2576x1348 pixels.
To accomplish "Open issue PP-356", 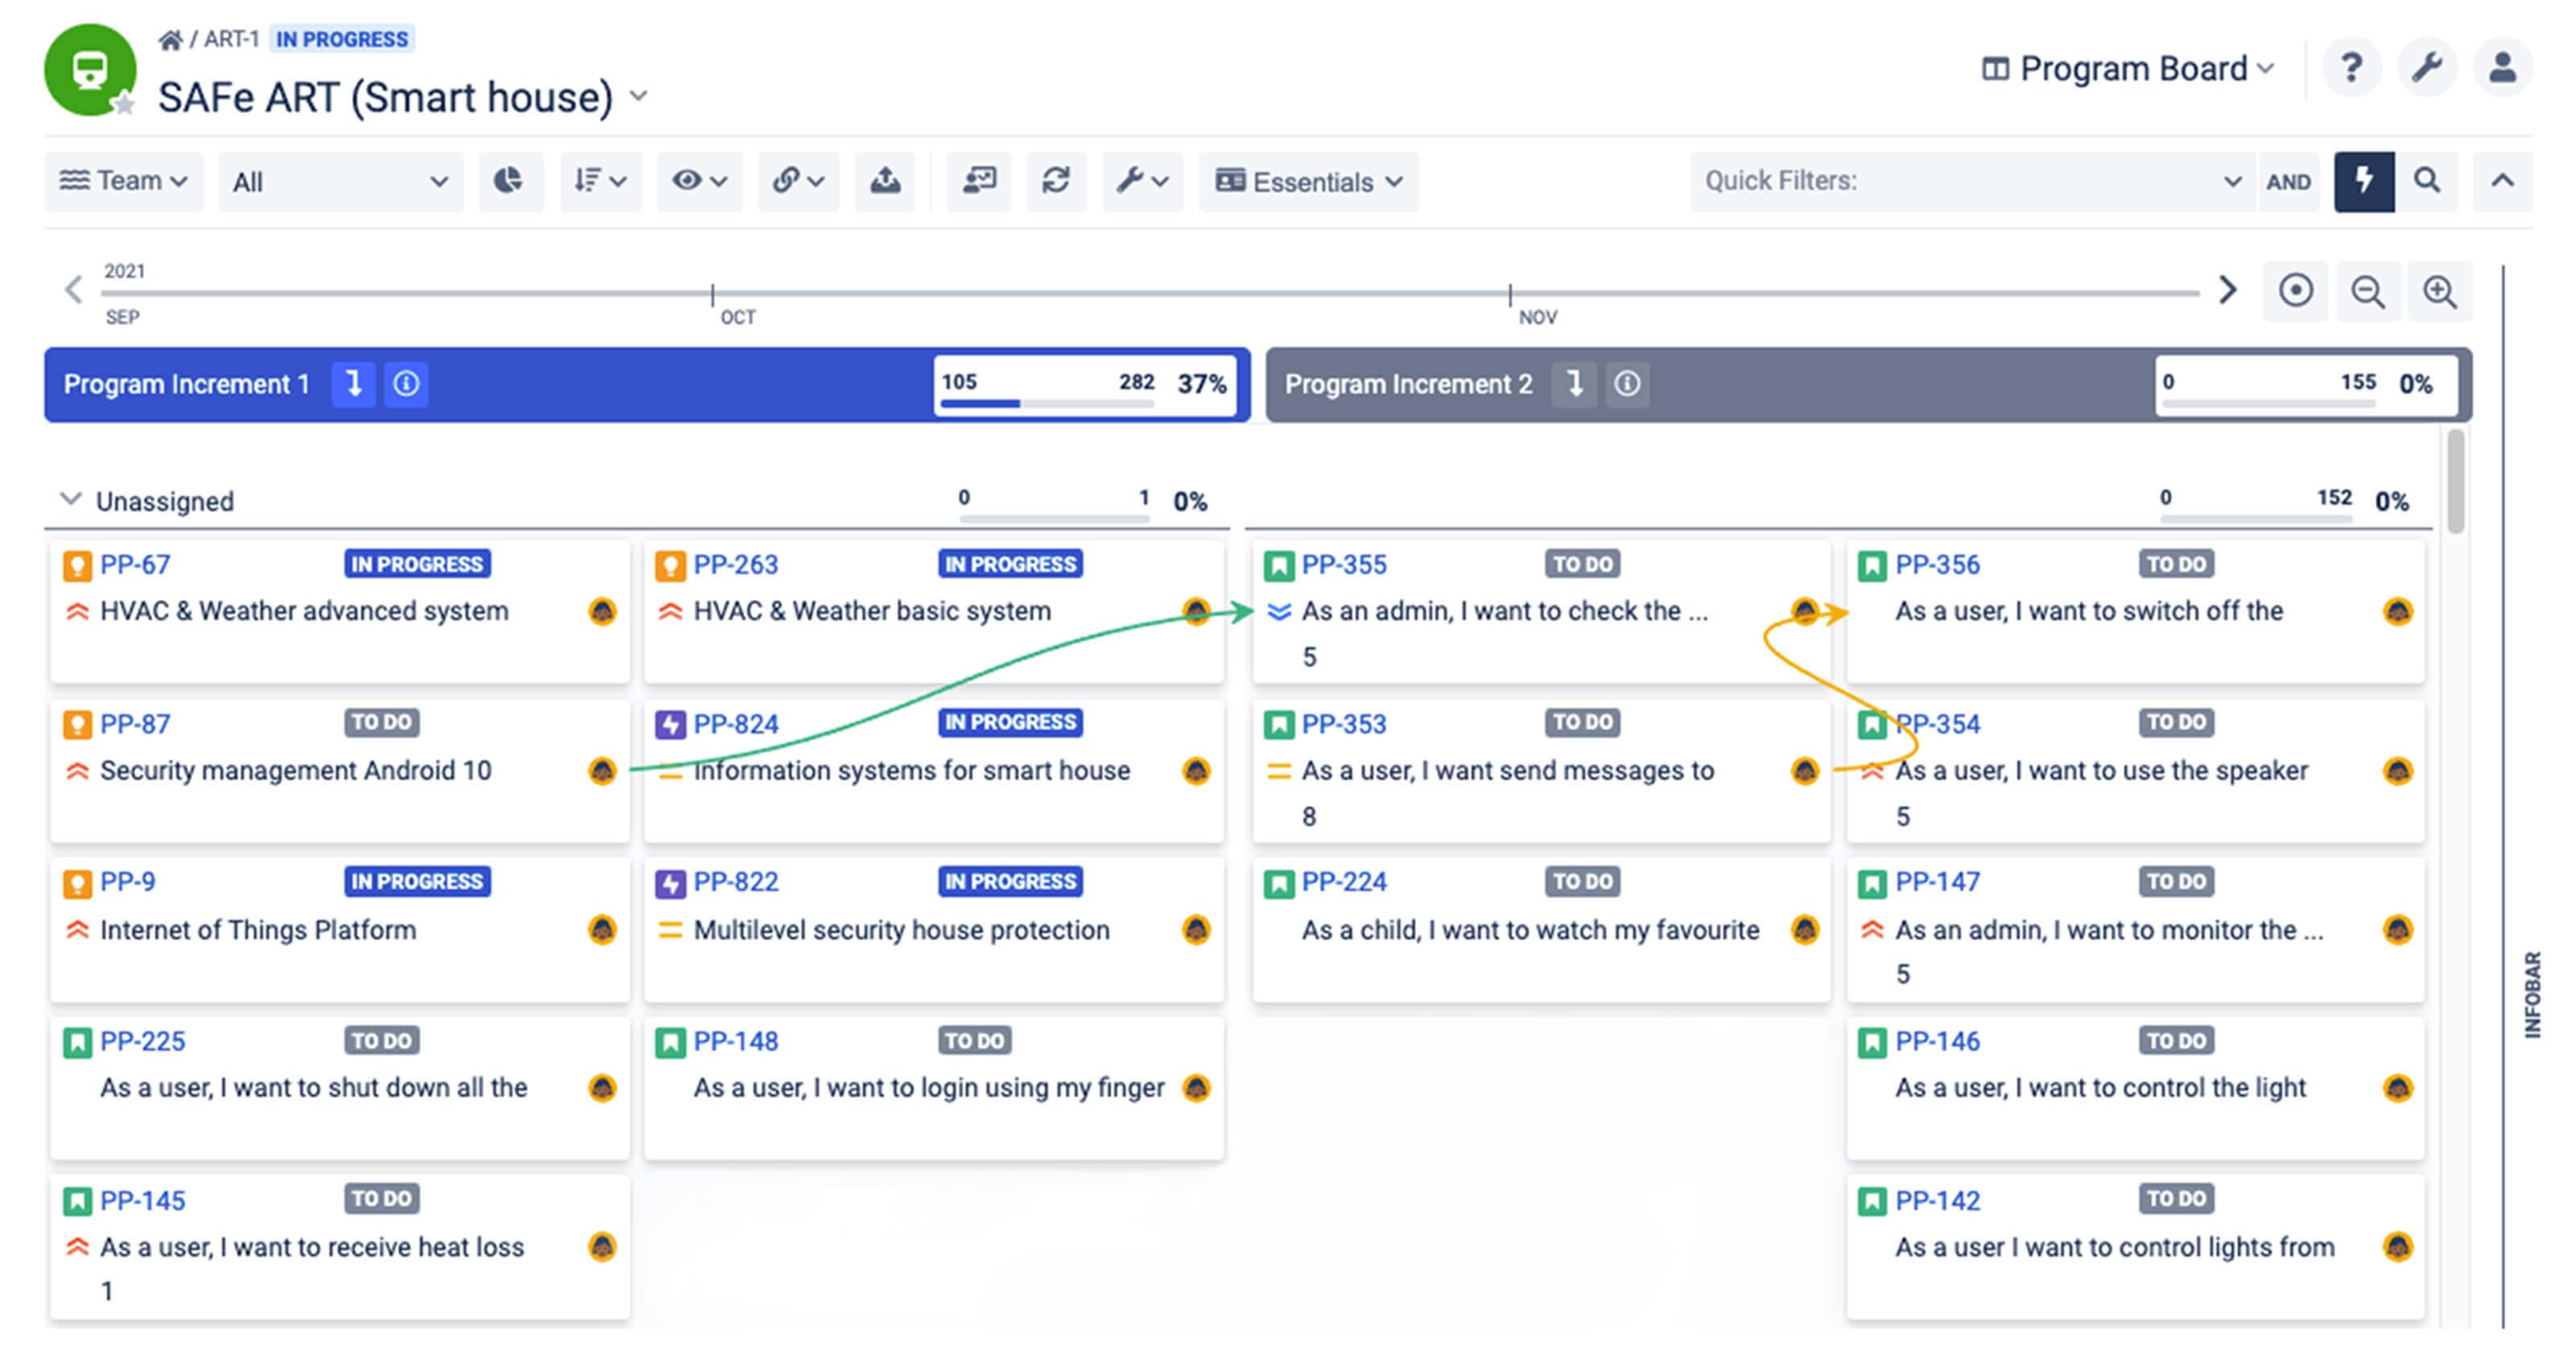I will coord(1937,565).
